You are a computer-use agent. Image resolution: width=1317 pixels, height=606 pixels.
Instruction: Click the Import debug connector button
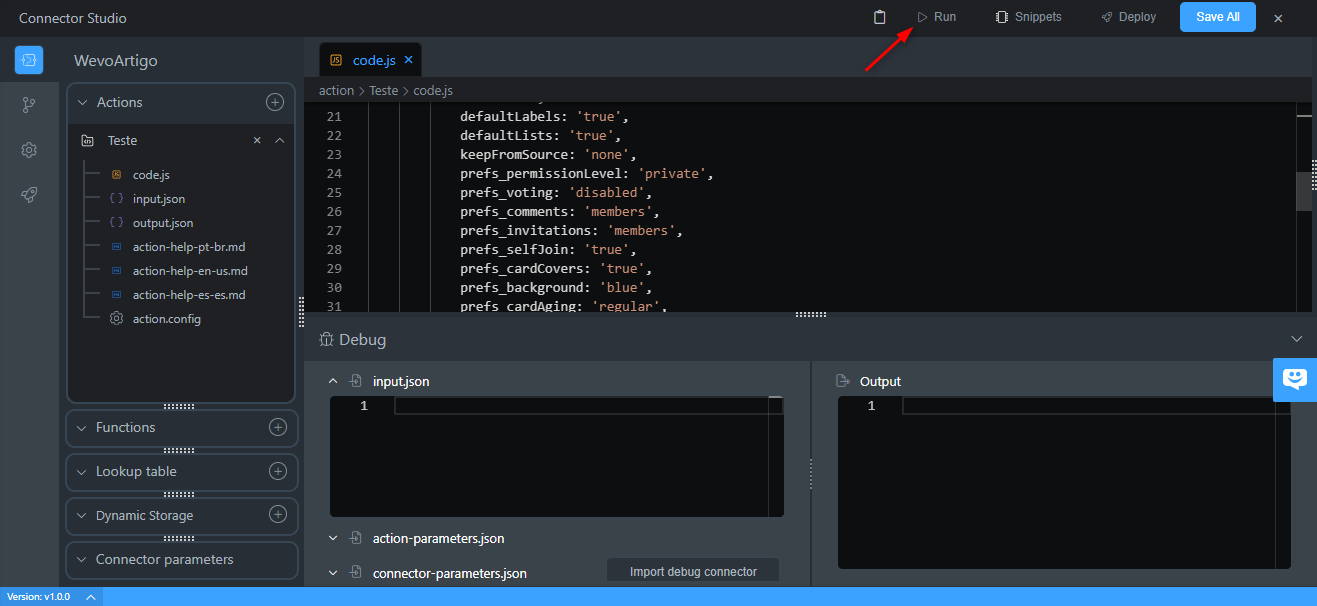click(692, 570)
